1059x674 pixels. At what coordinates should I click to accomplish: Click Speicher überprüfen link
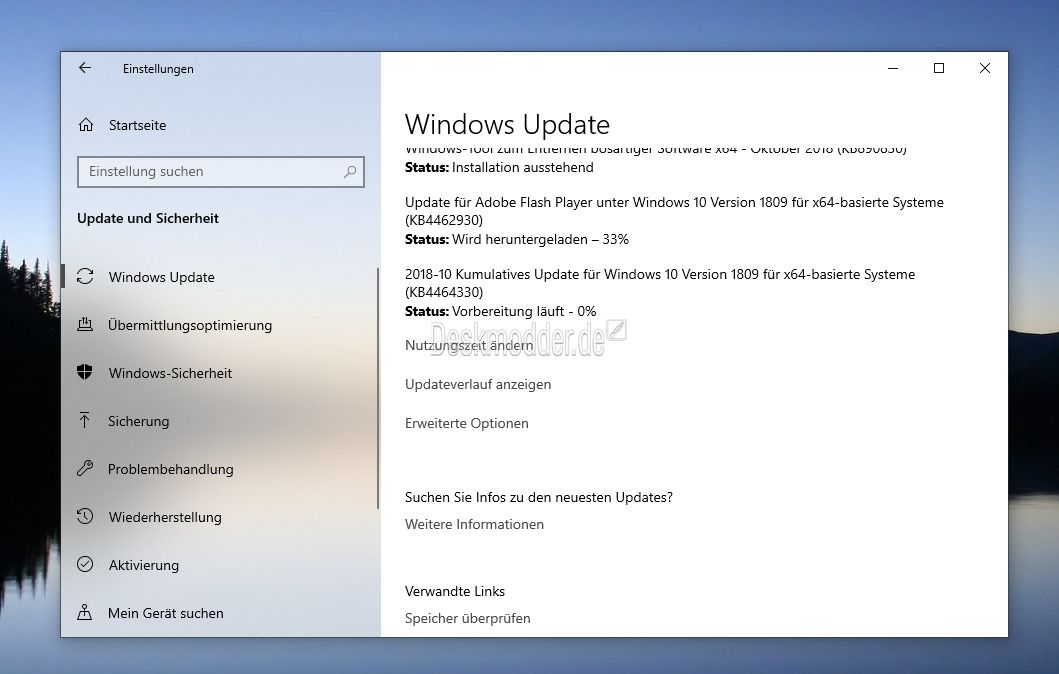pos(467,618)
